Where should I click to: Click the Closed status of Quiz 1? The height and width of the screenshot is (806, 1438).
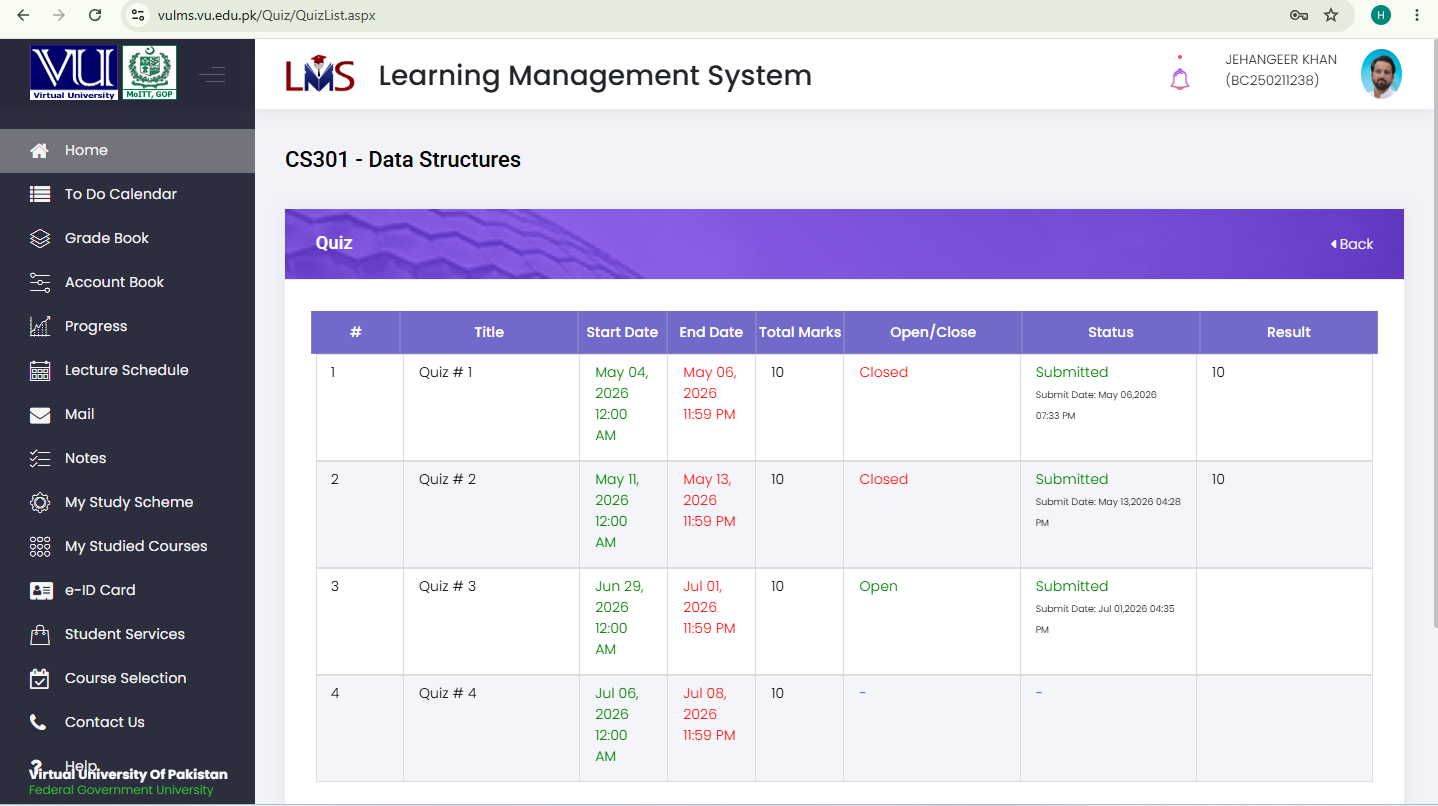coord(884,372)
